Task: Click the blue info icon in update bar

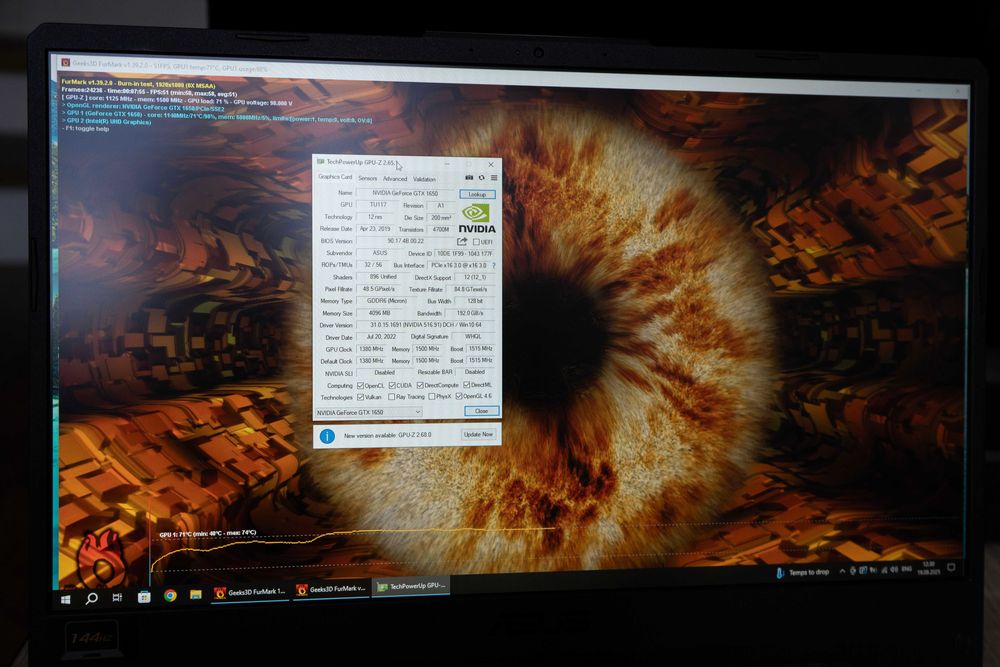Action: click(327, 436)
